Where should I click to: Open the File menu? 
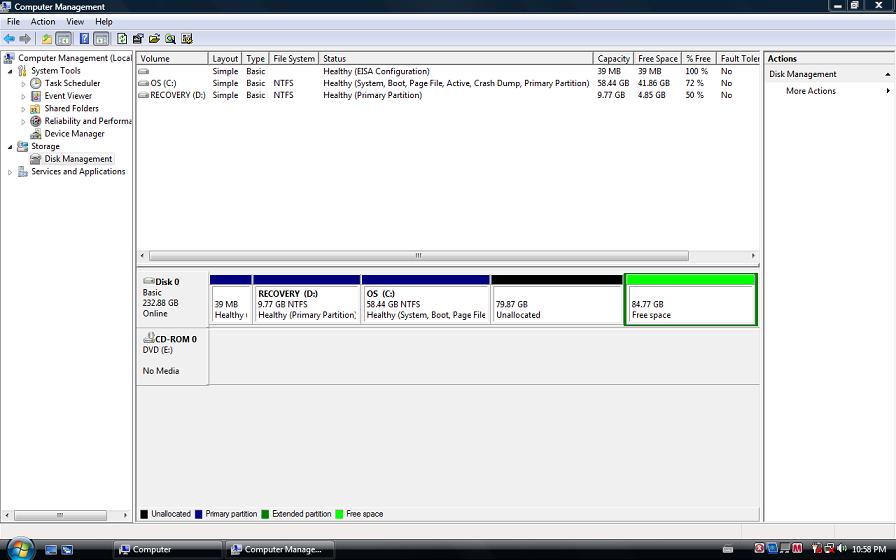click(13, 22)
